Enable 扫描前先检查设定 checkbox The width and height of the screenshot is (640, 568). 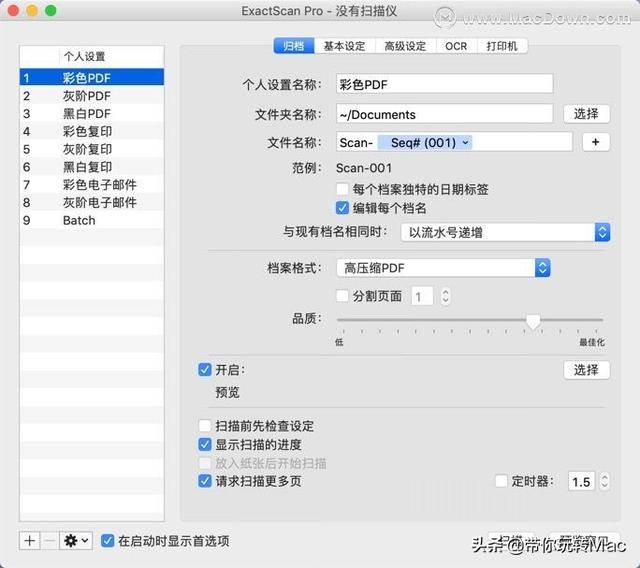point(204,426)
